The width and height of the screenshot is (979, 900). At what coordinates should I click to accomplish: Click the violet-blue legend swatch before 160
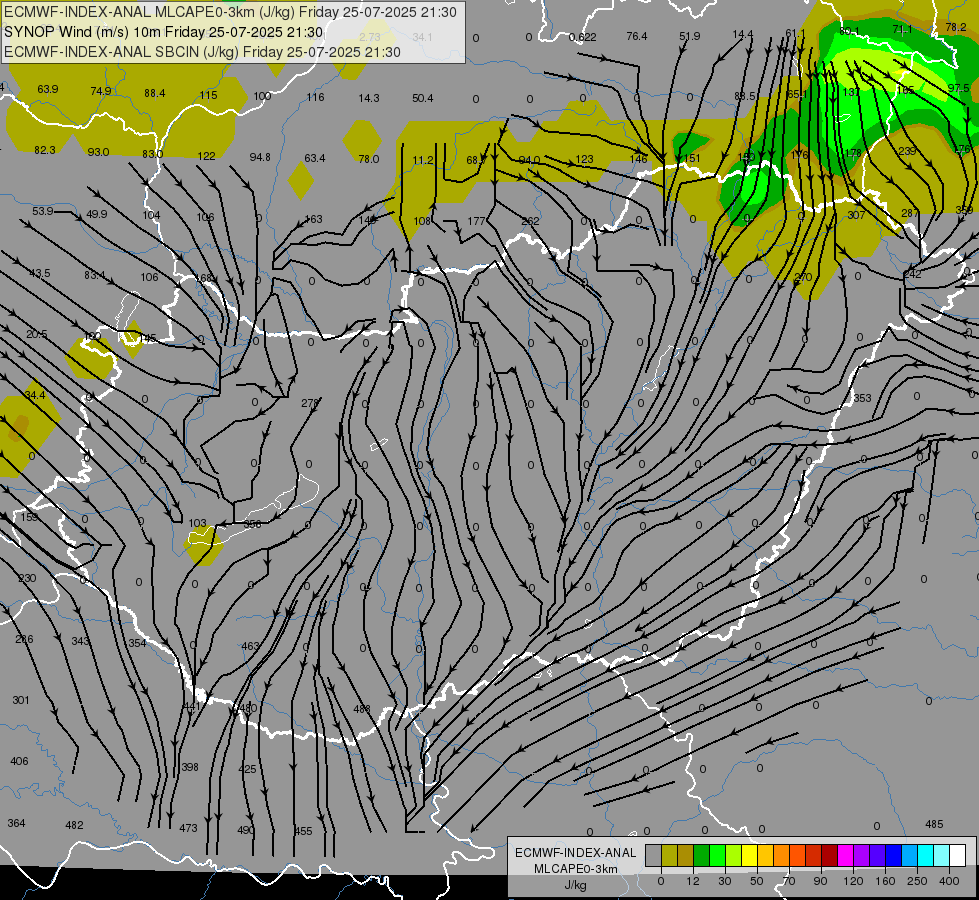[878, 856]
